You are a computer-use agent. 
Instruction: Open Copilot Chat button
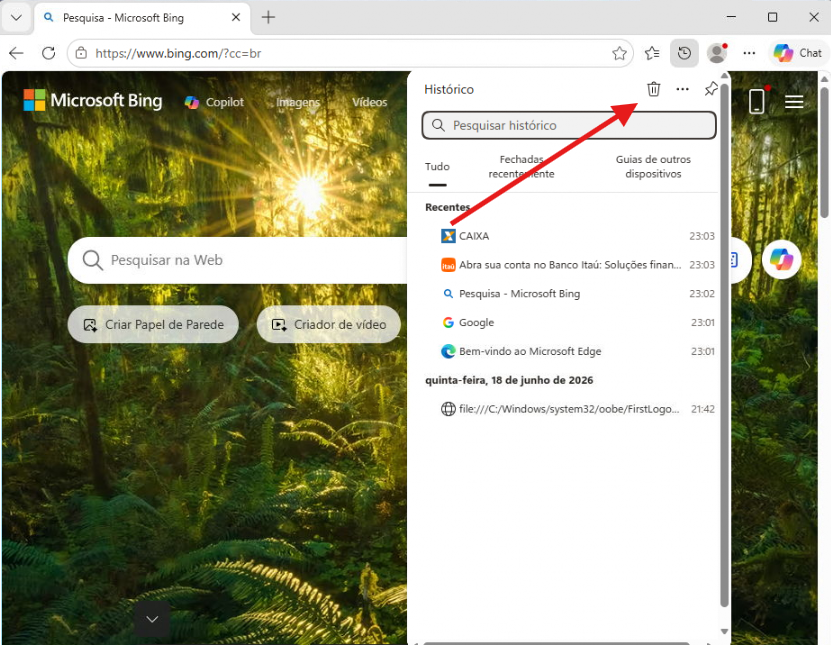pyautogui.click(x=798, y=53)
